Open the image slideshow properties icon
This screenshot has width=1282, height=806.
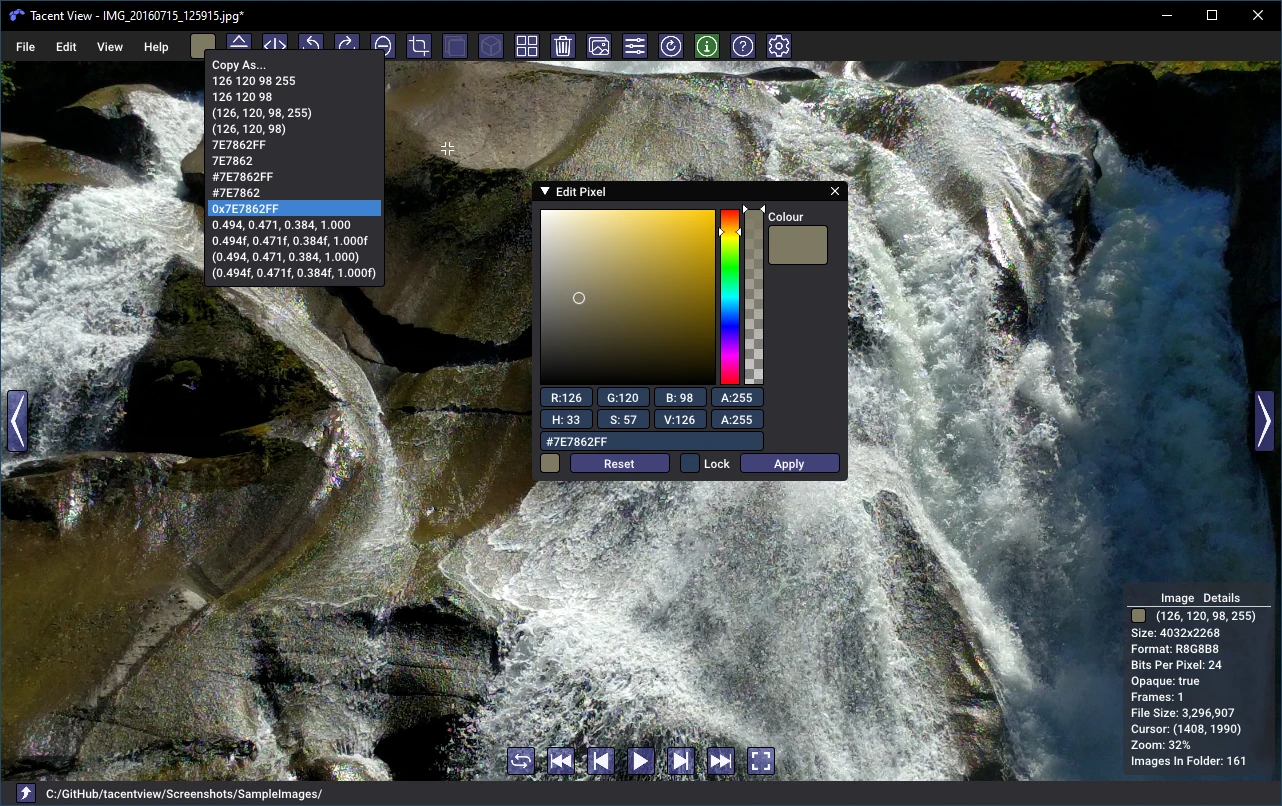[x=599, y=46]
